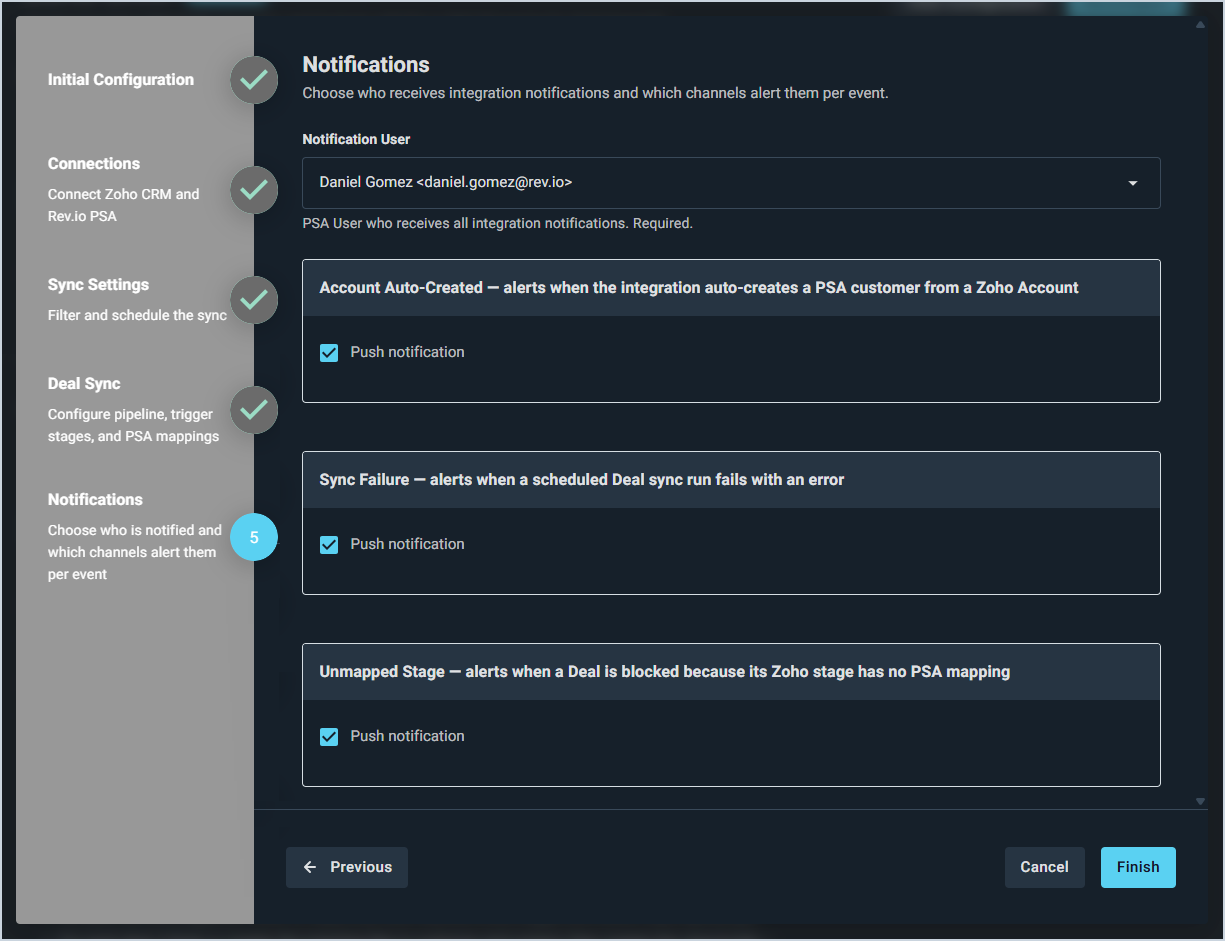
Task: Click the Sync Settings step checkmark icon
Action: [x=254, y=300]
